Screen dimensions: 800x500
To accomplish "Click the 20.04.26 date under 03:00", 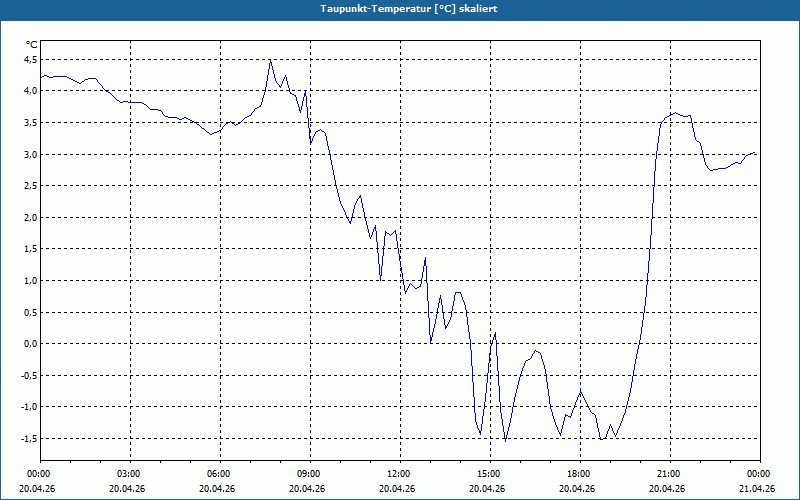I will tap(128, 488).
